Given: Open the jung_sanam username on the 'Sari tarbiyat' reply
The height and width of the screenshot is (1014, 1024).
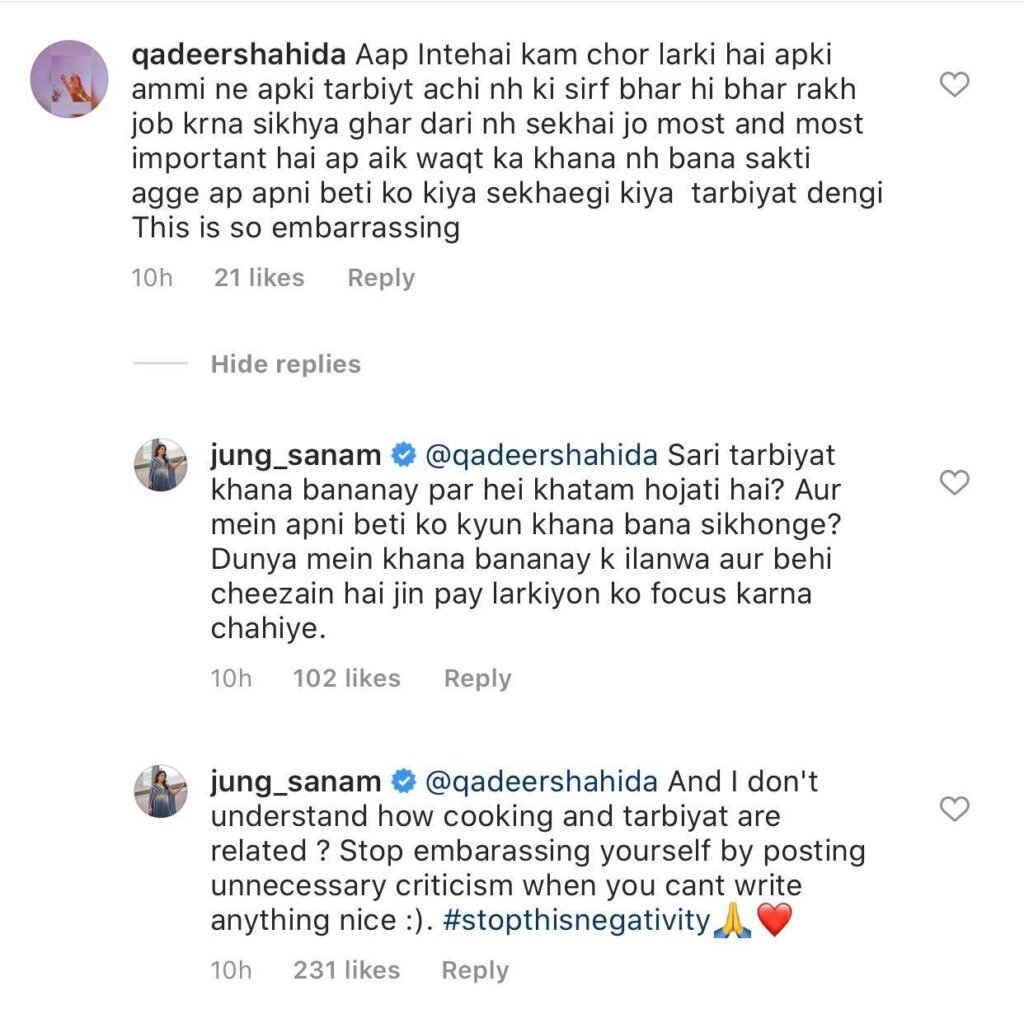Looking at the screenshot, I should pyautogui.click(x=296, y=456).
